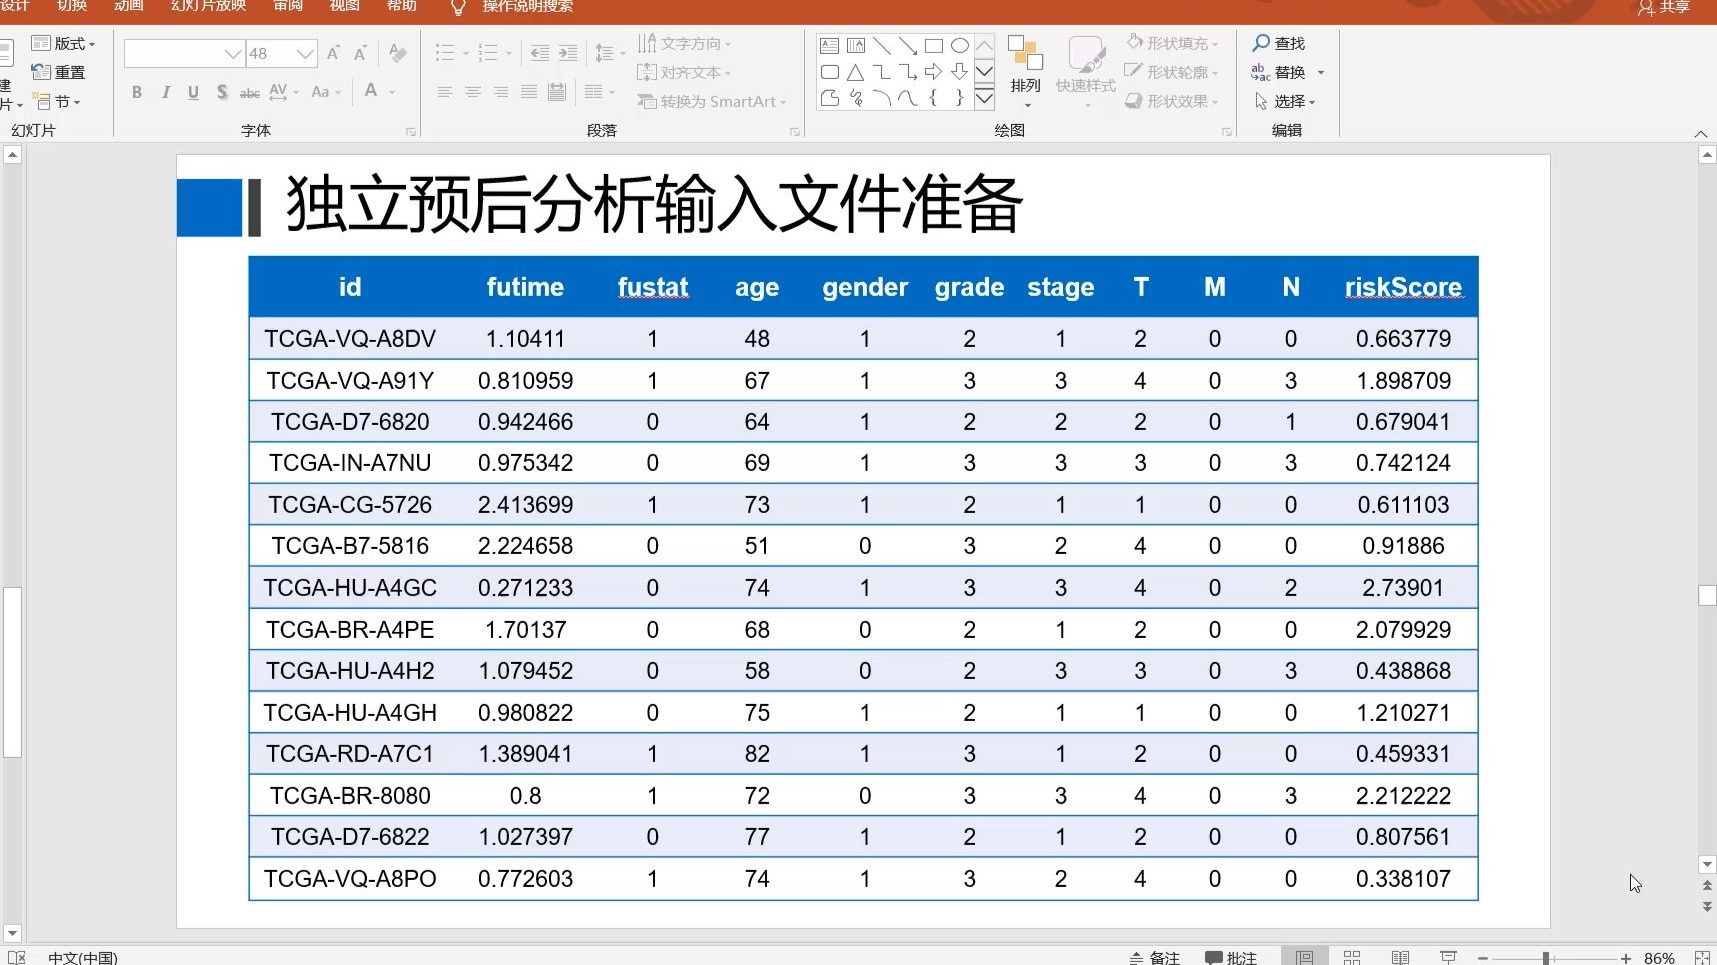Decrease font size with the smaller A icon

coord(360,53)
